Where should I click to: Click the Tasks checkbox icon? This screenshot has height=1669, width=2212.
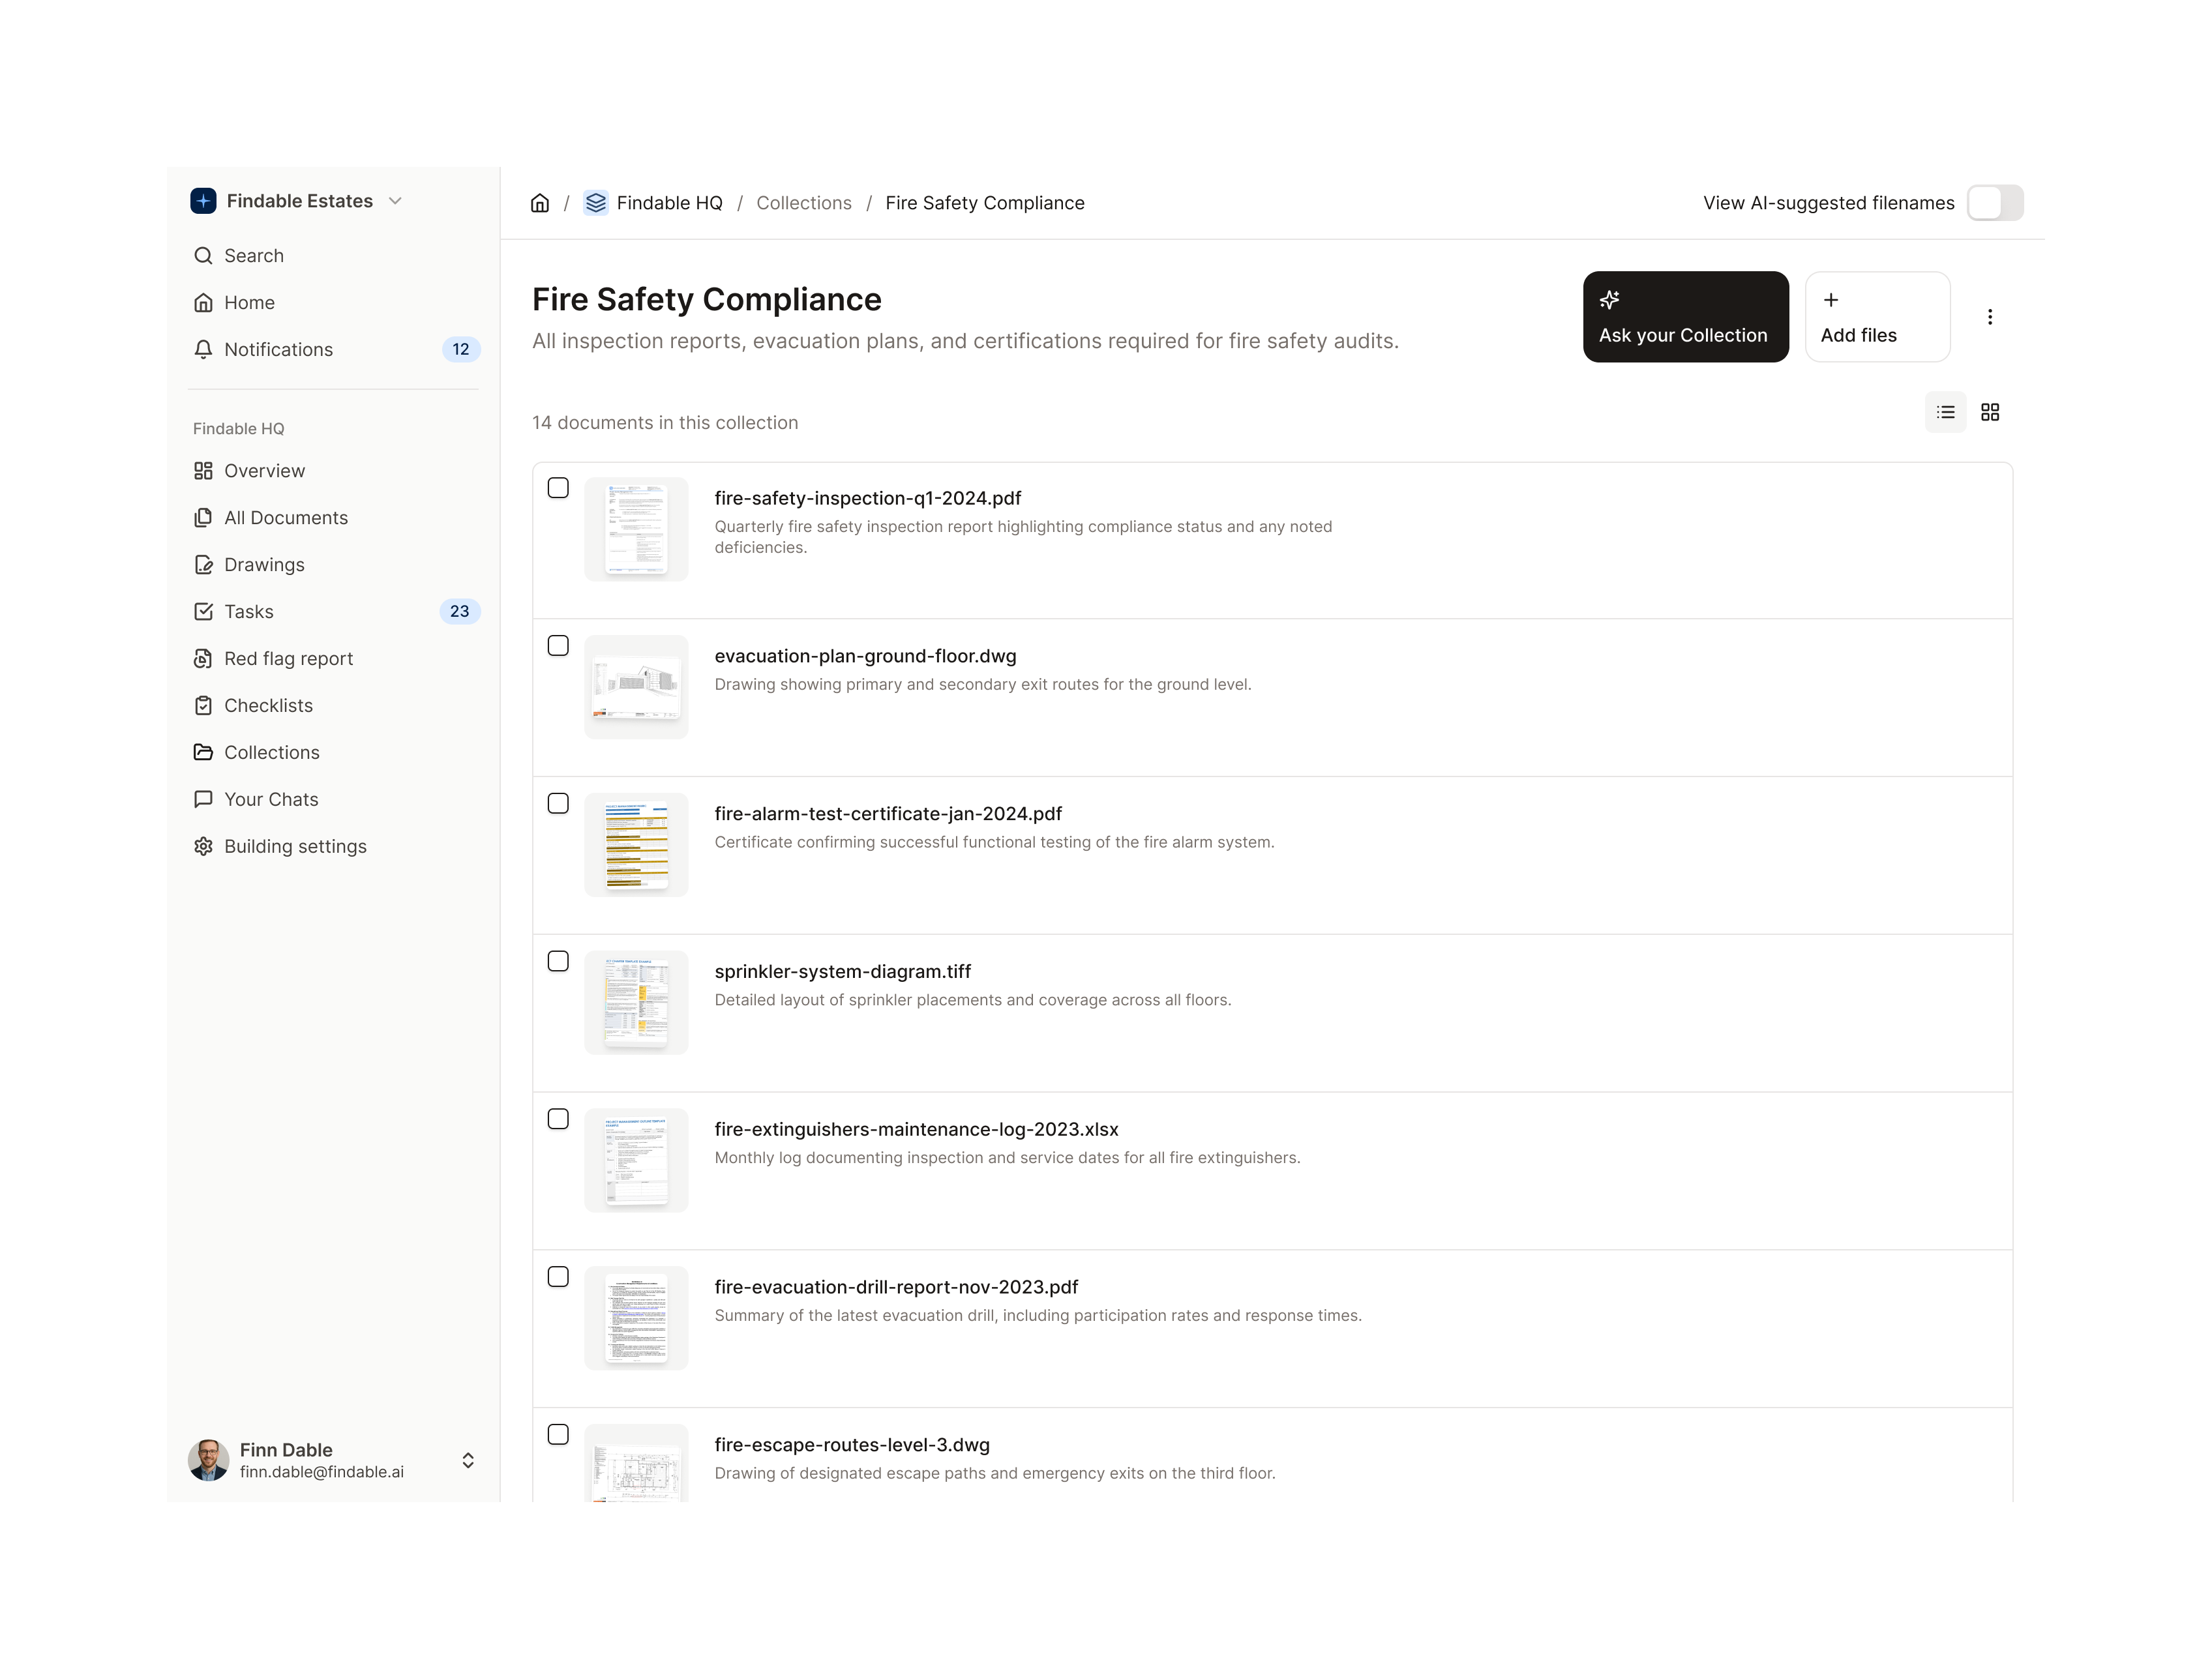(x=203, y=612)
